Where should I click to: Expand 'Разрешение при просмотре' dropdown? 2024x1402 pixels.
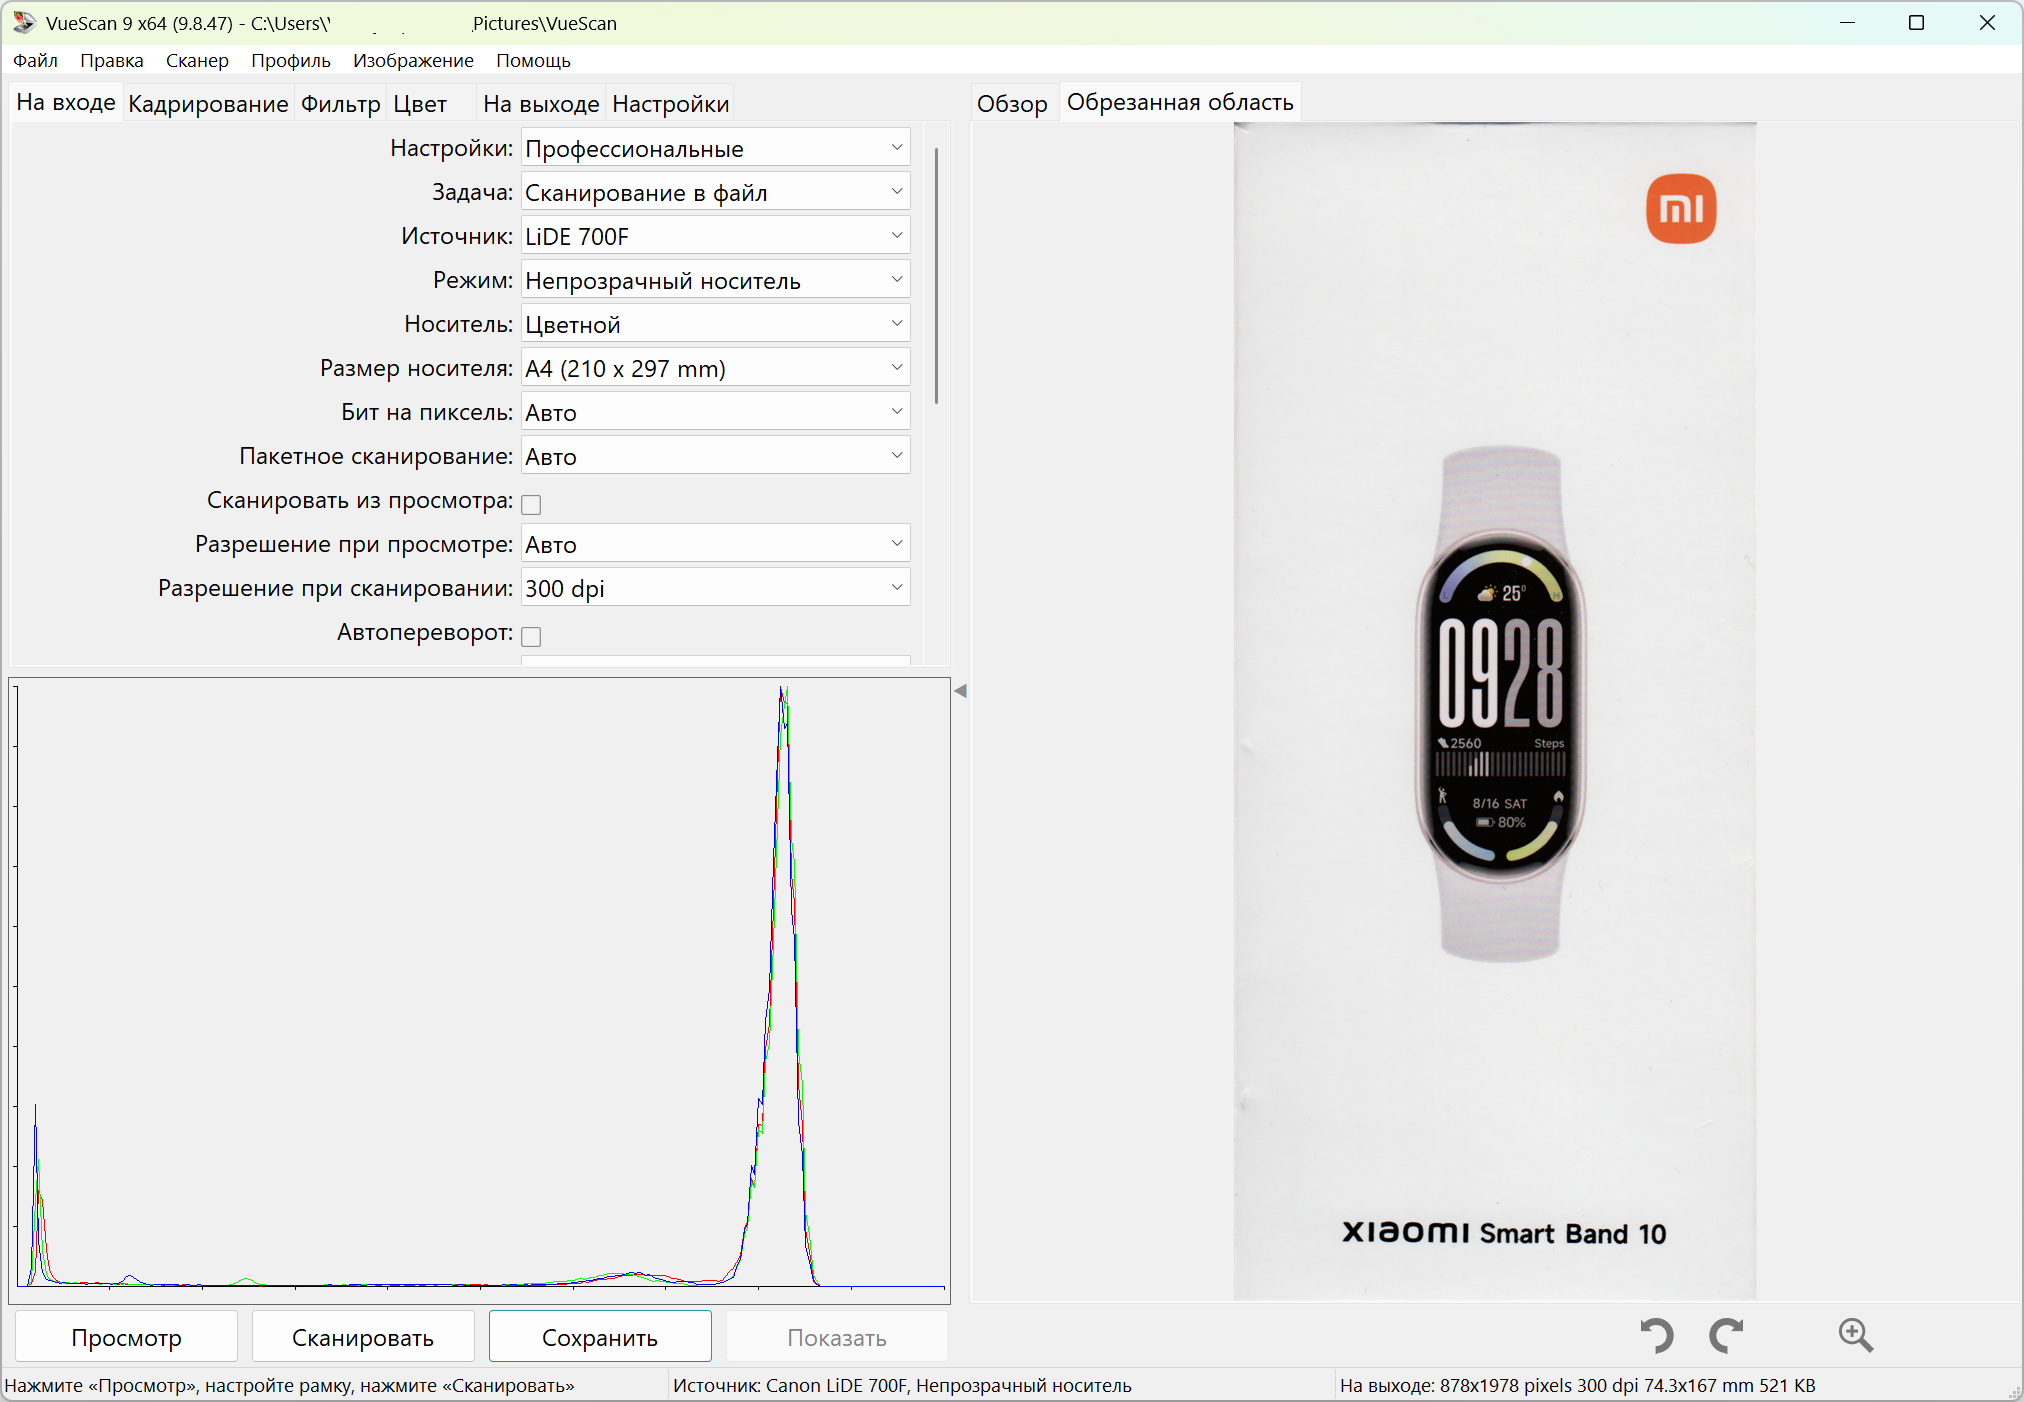pyautogui.click(x=716, y=544)
